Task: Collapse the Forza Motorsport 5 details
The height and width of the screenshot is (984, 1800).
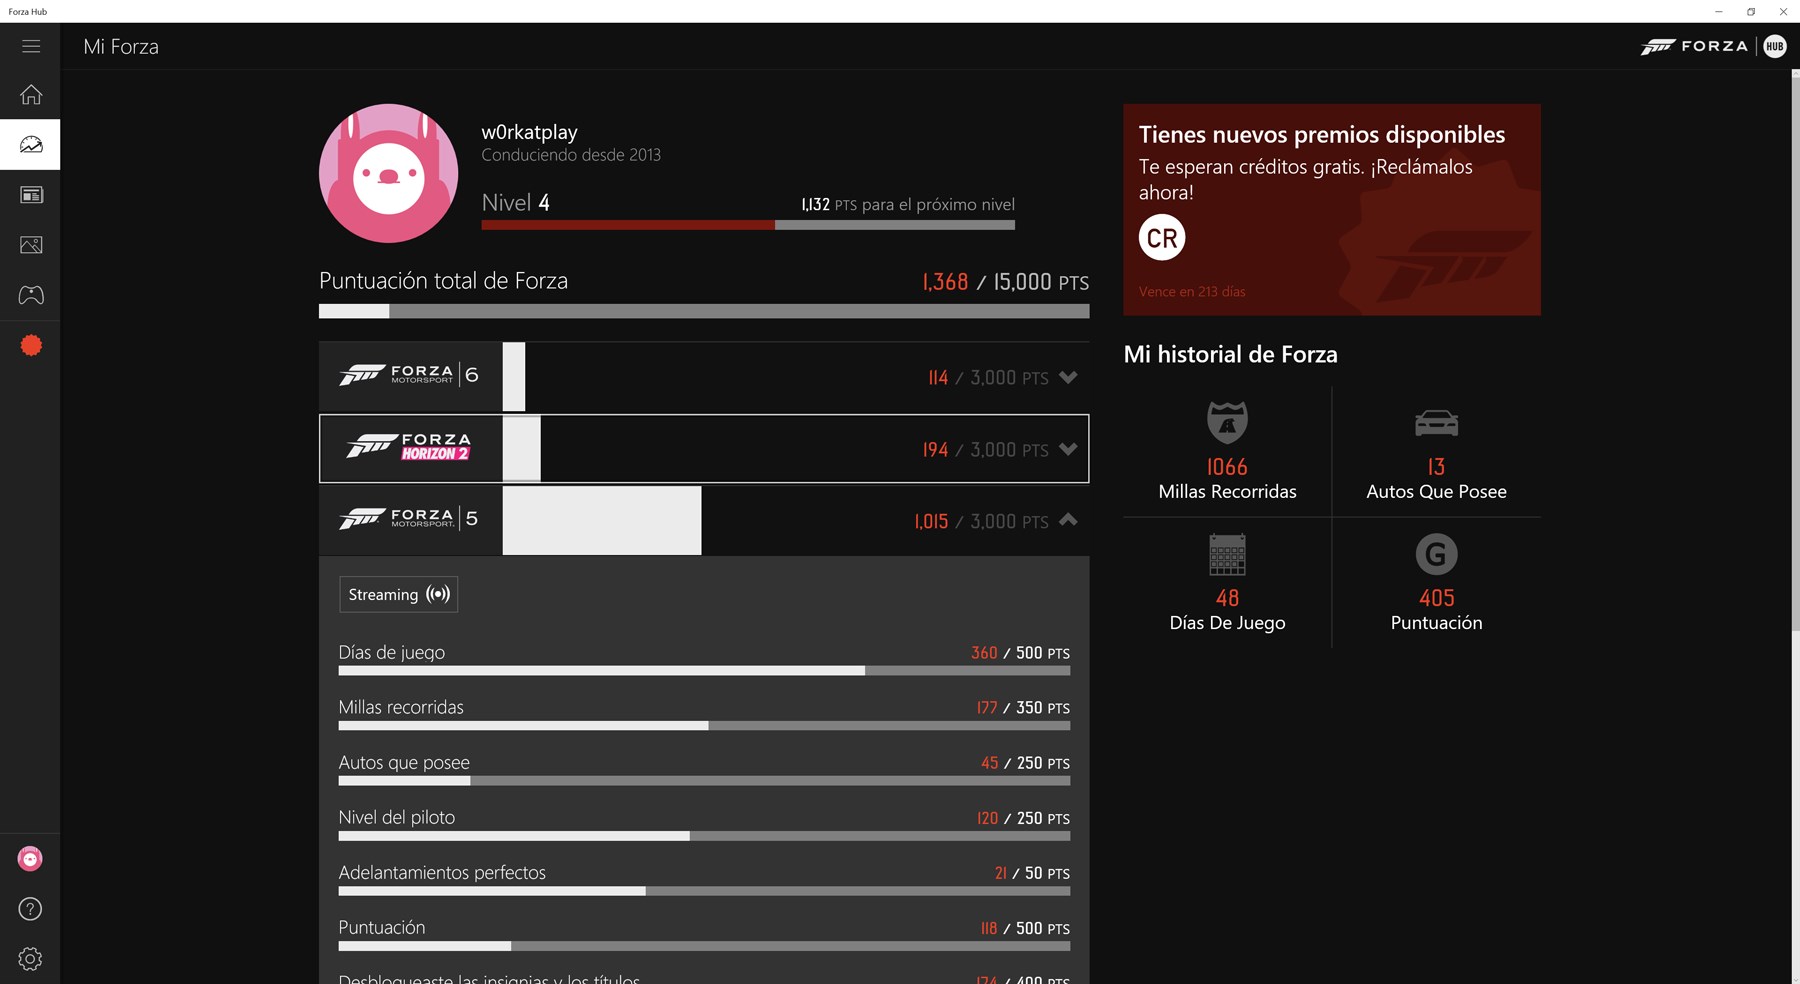Action: click(x=1068, y=520)
